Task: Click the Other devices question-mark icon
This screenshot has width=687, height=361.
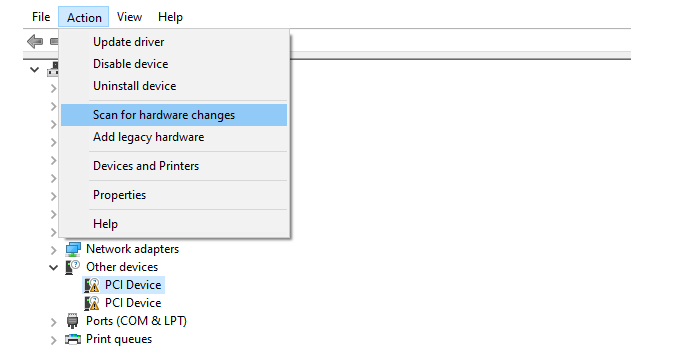Action: 72,267
